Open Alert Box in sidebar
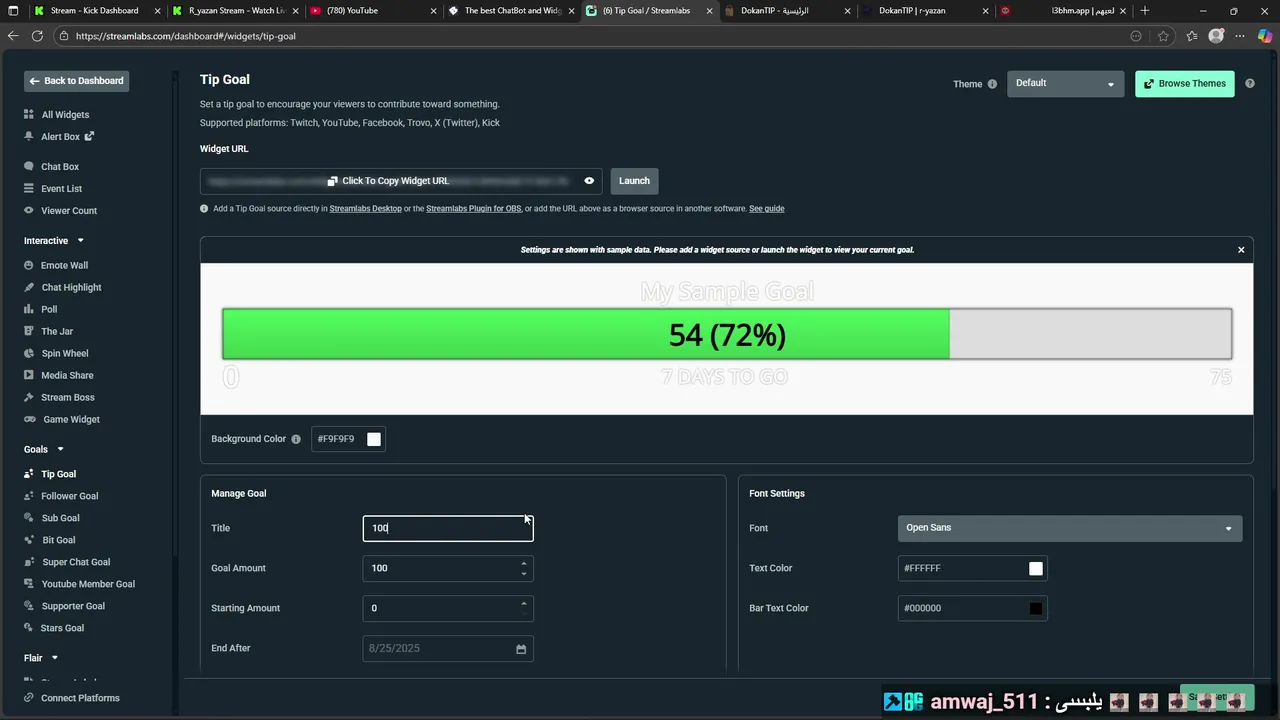This screenshot has width=1280, height=720. pyautogui.click(x=60, y=137)
